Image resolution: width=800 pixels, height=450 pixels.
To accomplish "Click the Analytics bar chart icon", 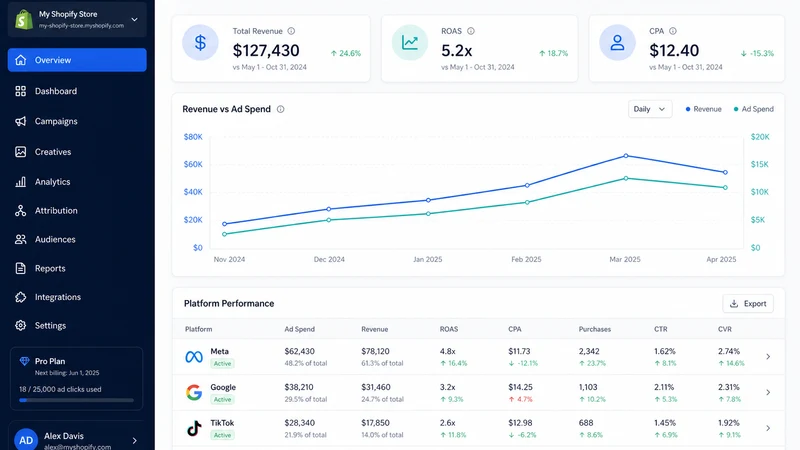I will pyautogui.click(x=20, y=182).
